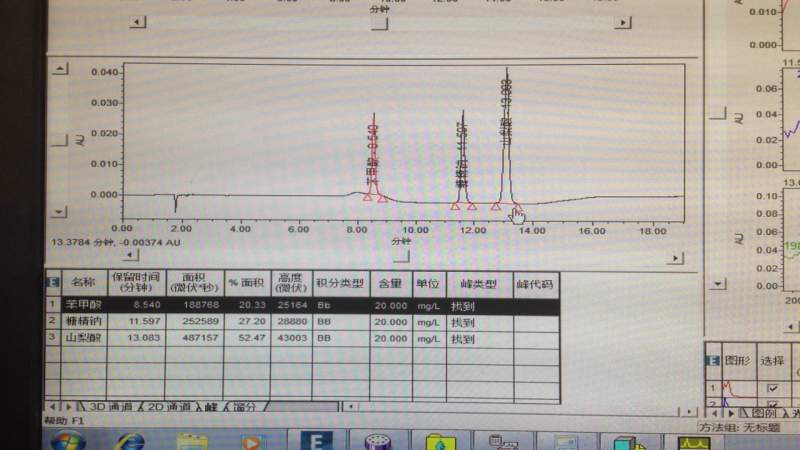Image resolution: width=800 pixels, height=450 pixels.
Task: Click height cell 28880
Action: click(x=291, y=321)
